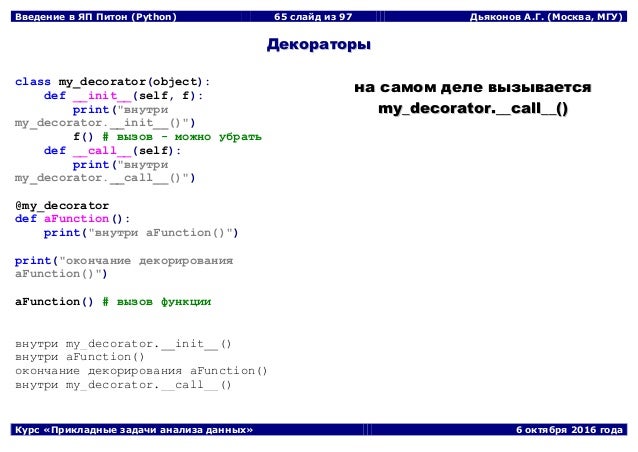Click the line print("внутри aFunction()")
This screenshot has height=452, width=638.
141,233
